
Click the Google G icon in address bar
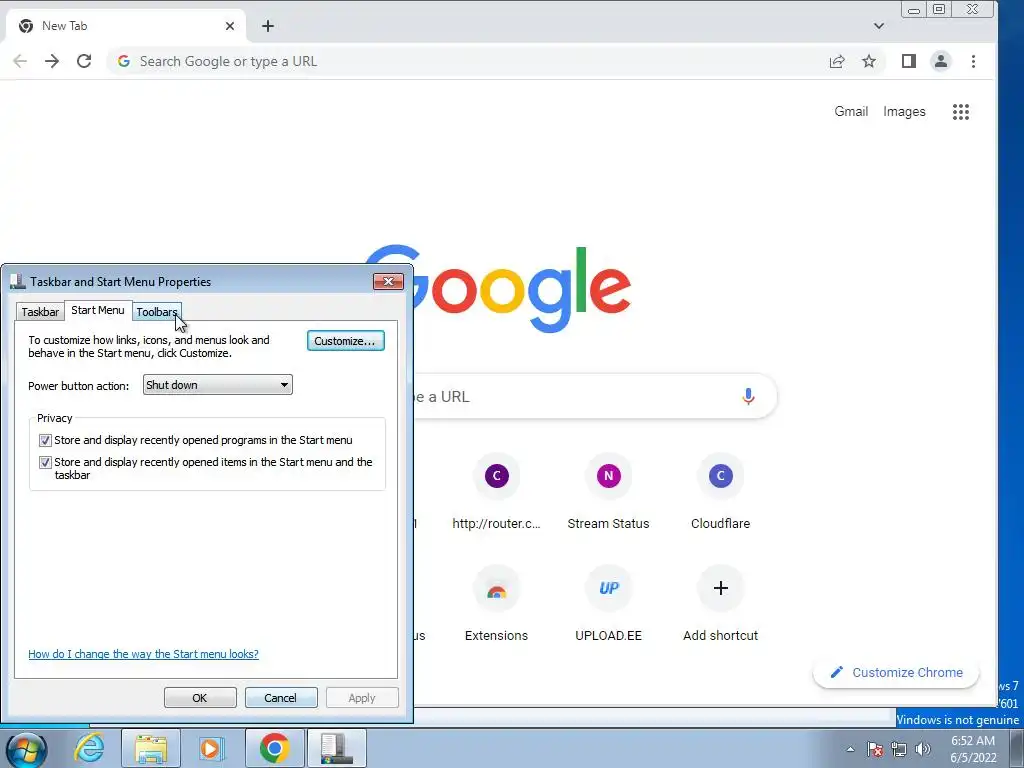tap(123, 61)
